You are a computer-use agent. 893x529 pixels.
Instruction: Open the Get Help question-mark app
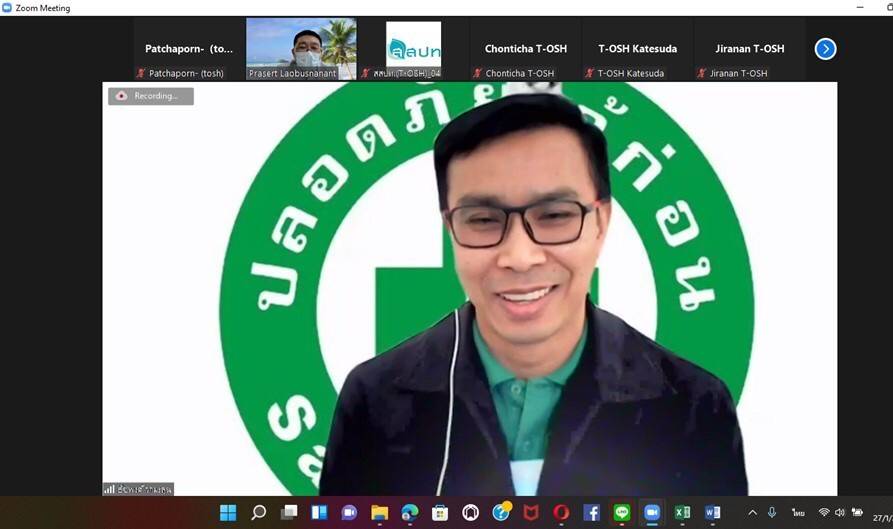501,511
